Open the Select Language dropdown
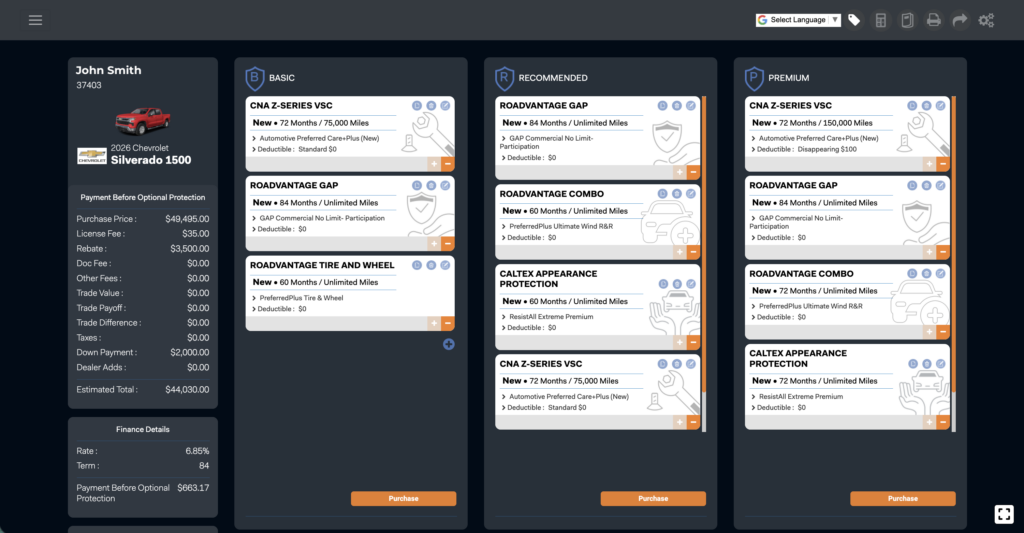The height and width of the screenshot is (533, 1024). 798,20
